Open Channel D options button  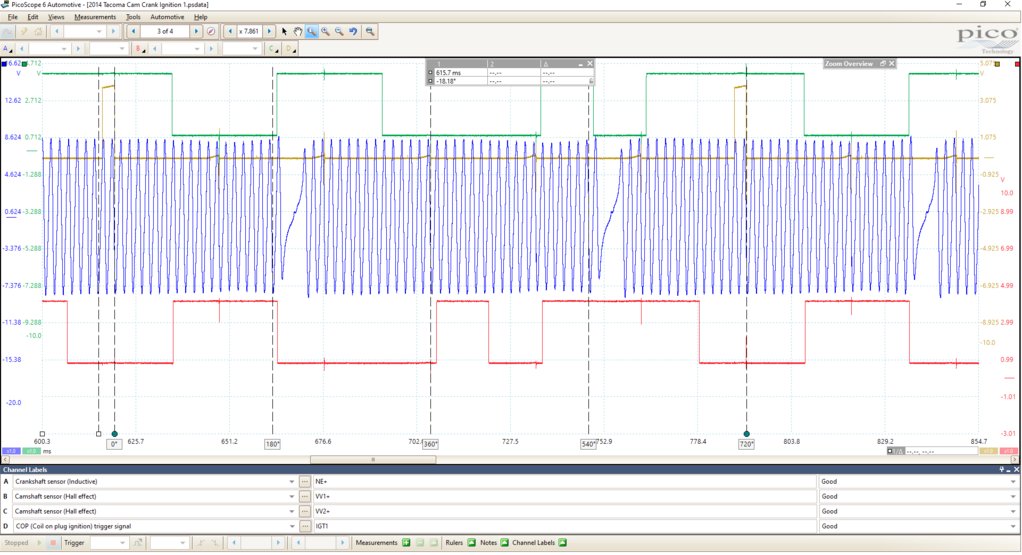click(x=291, y=49)
